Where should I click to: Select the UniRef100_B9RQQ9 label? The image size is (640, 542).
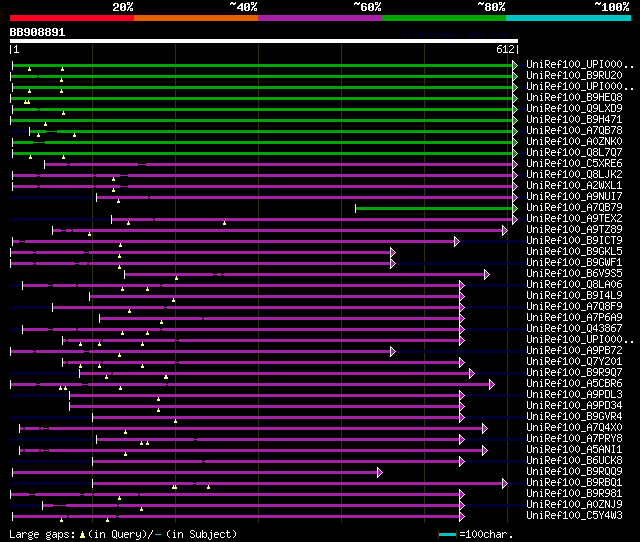point(574,472)
